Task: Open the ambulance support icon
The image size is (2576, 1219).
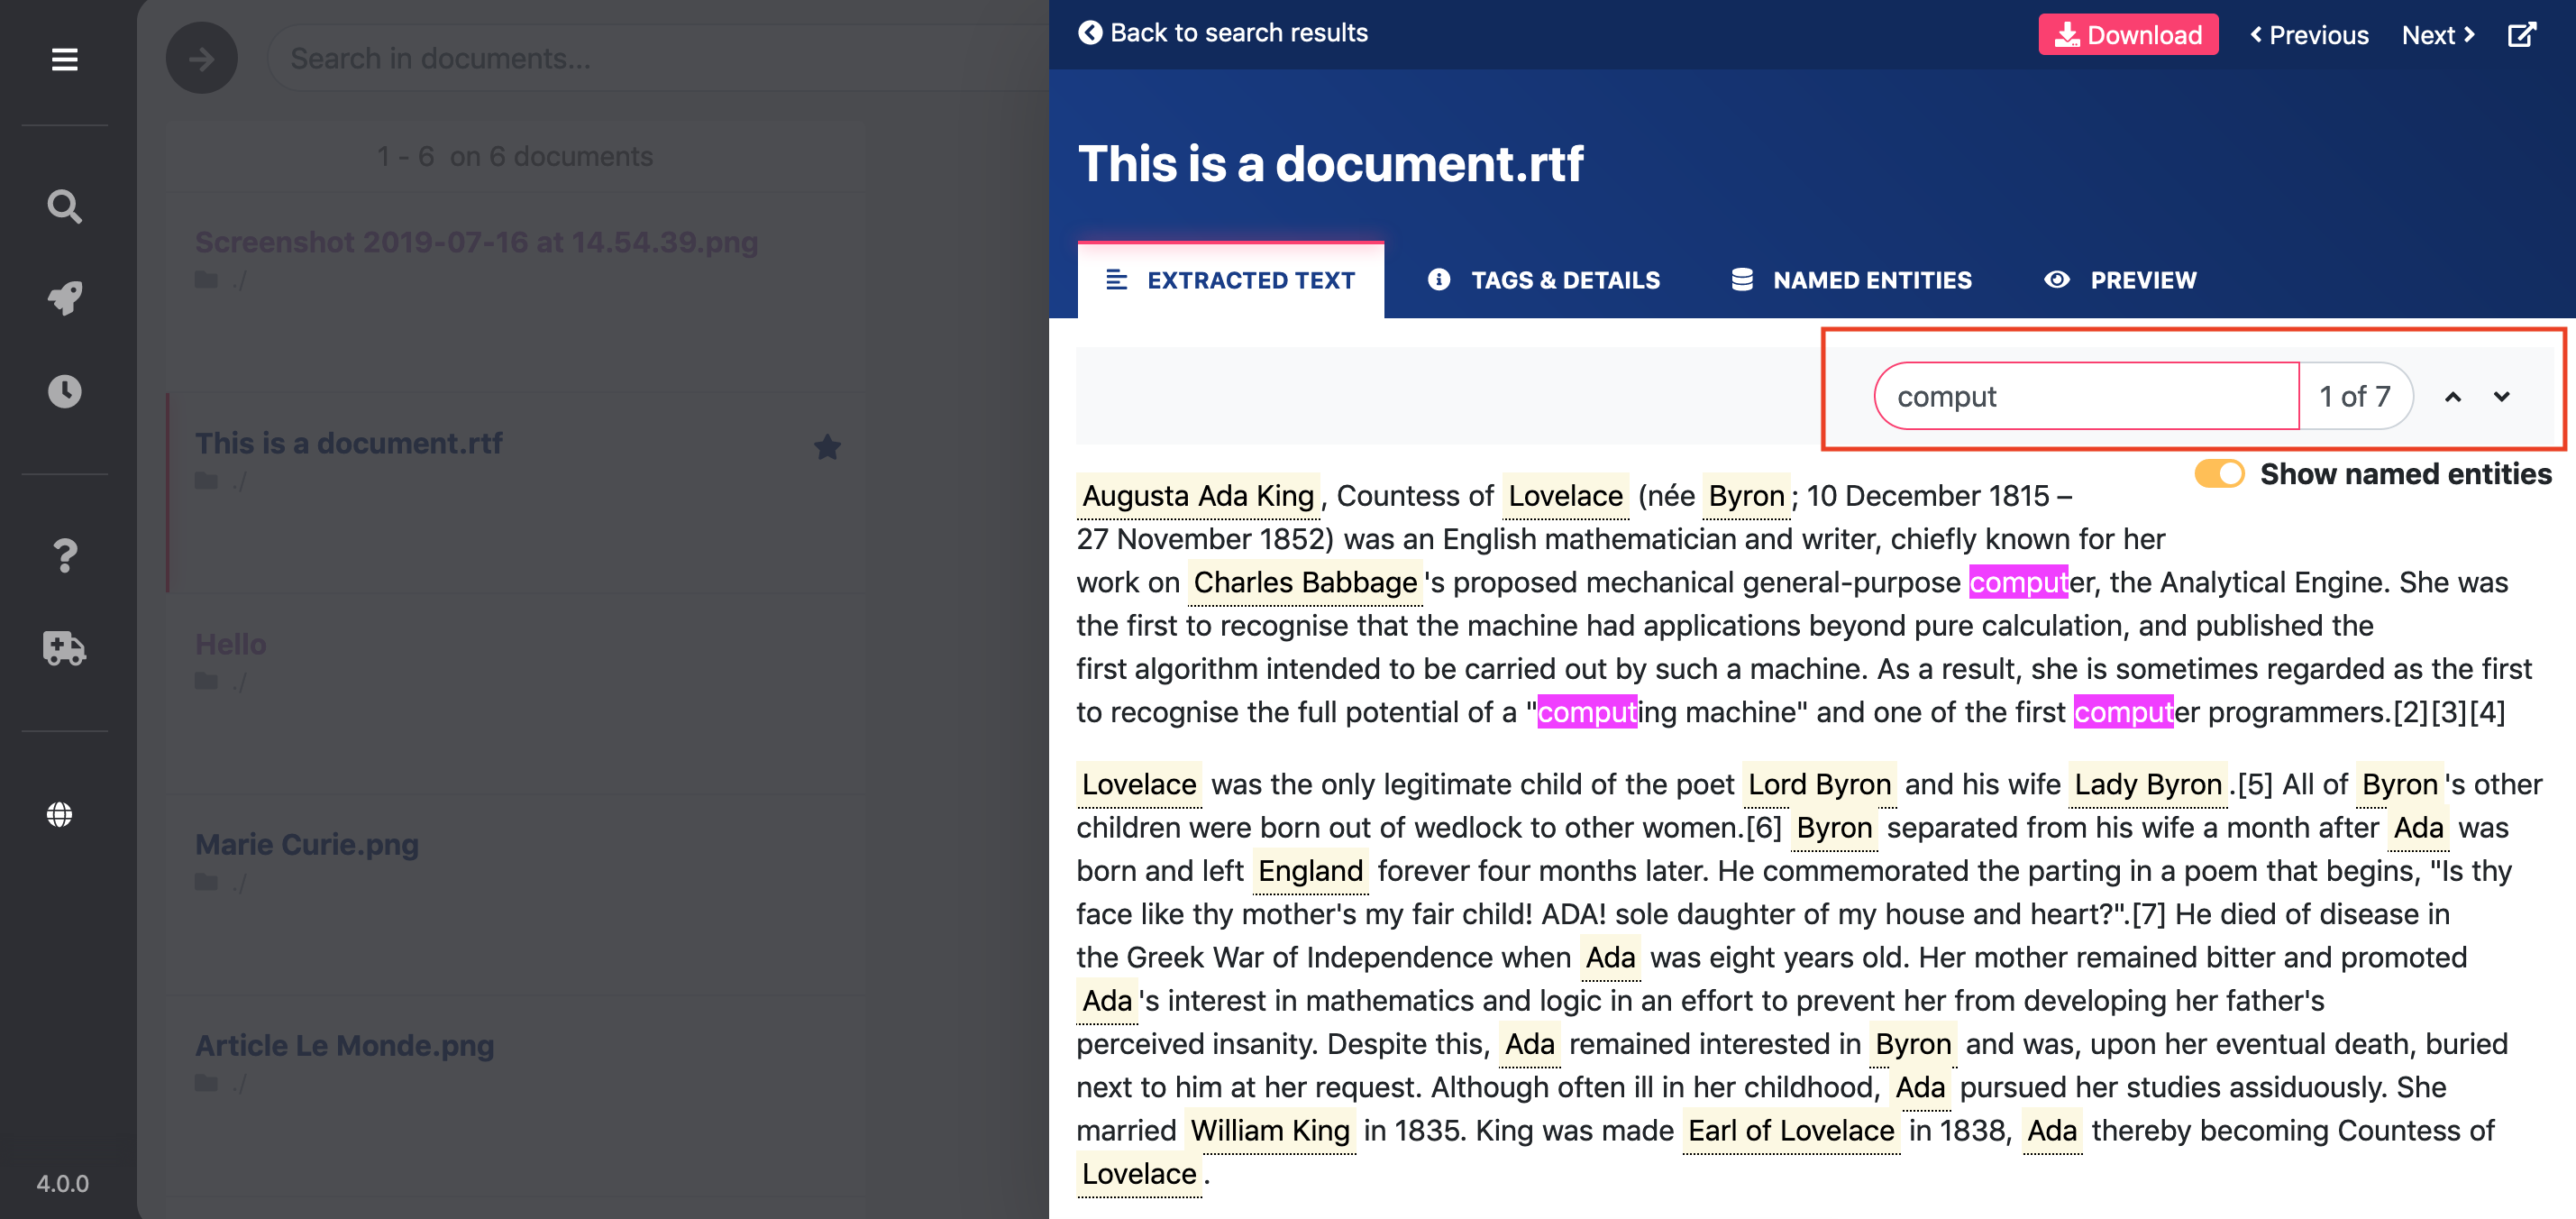Action: tap(64, 648)
